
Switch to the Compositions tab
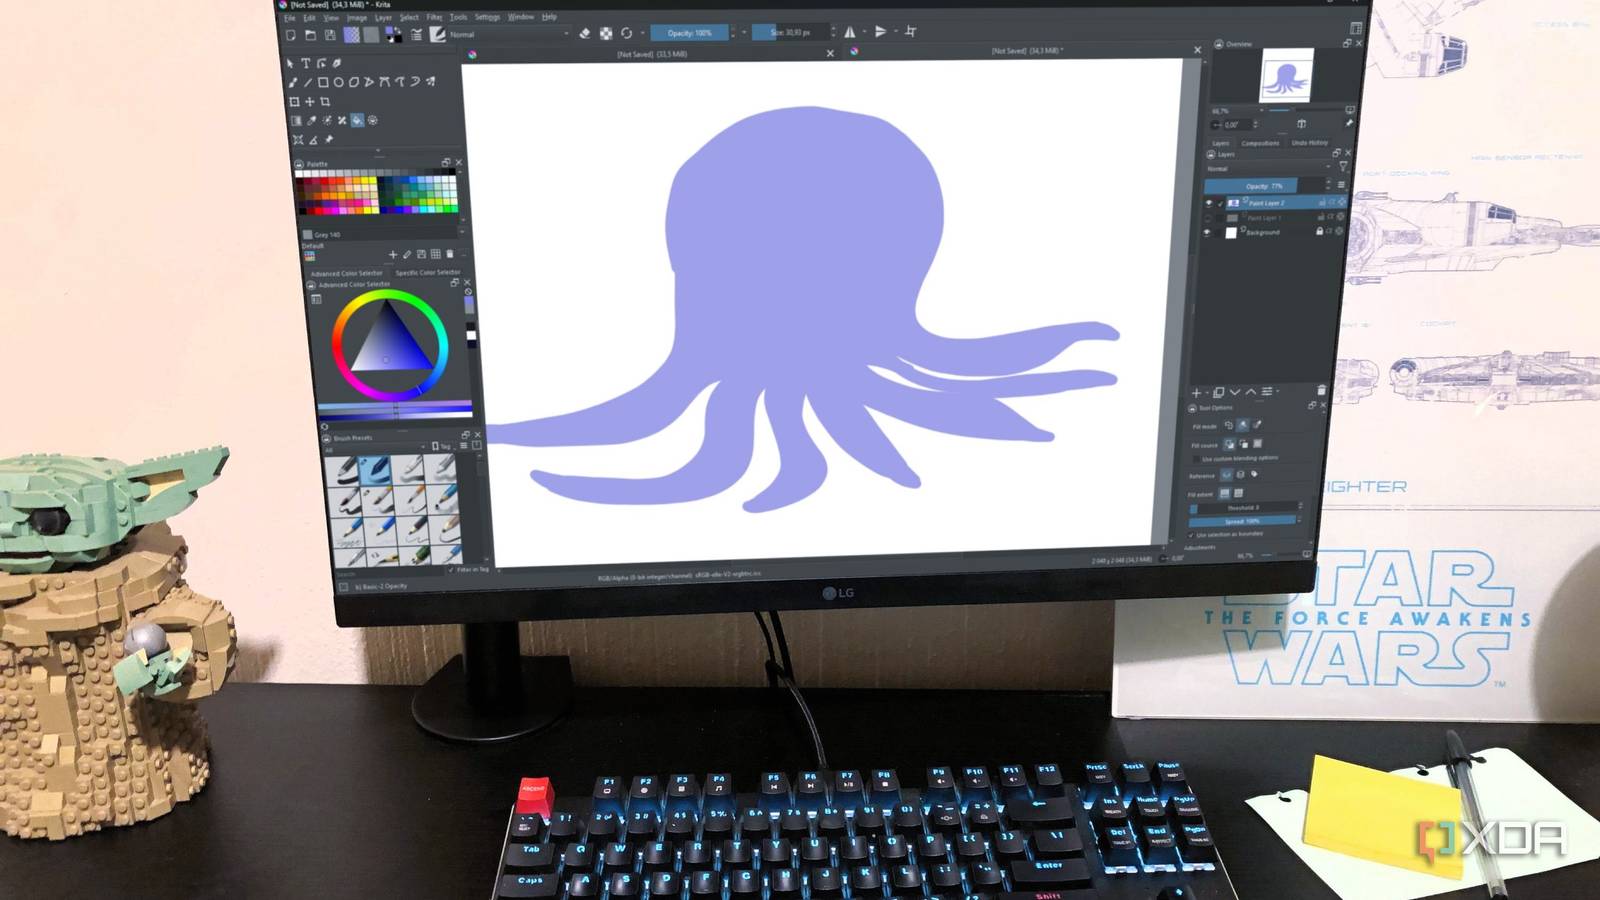click(1260, 143)
